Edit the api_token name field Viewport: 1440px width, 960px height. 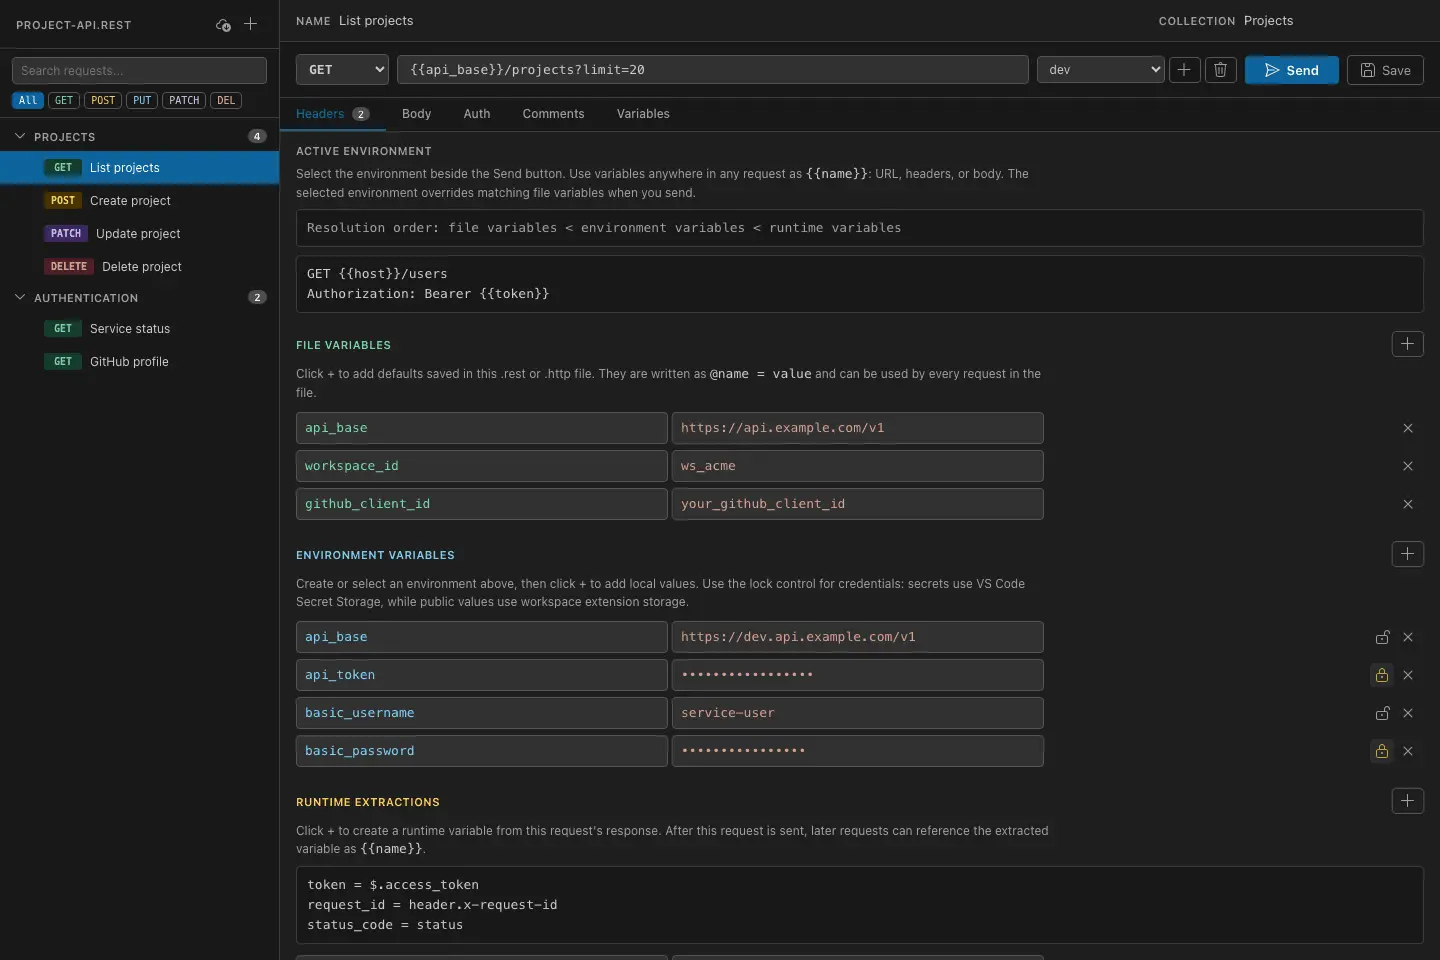tap(481, 675)
